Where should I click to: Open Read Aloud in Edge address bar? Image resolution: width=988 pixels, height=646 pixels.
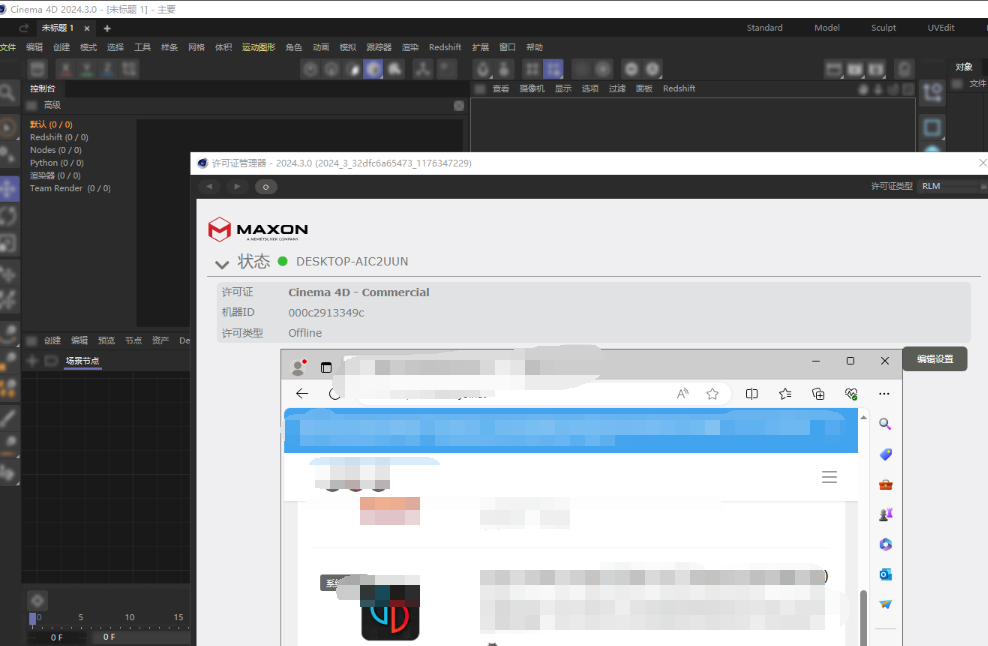683,394
